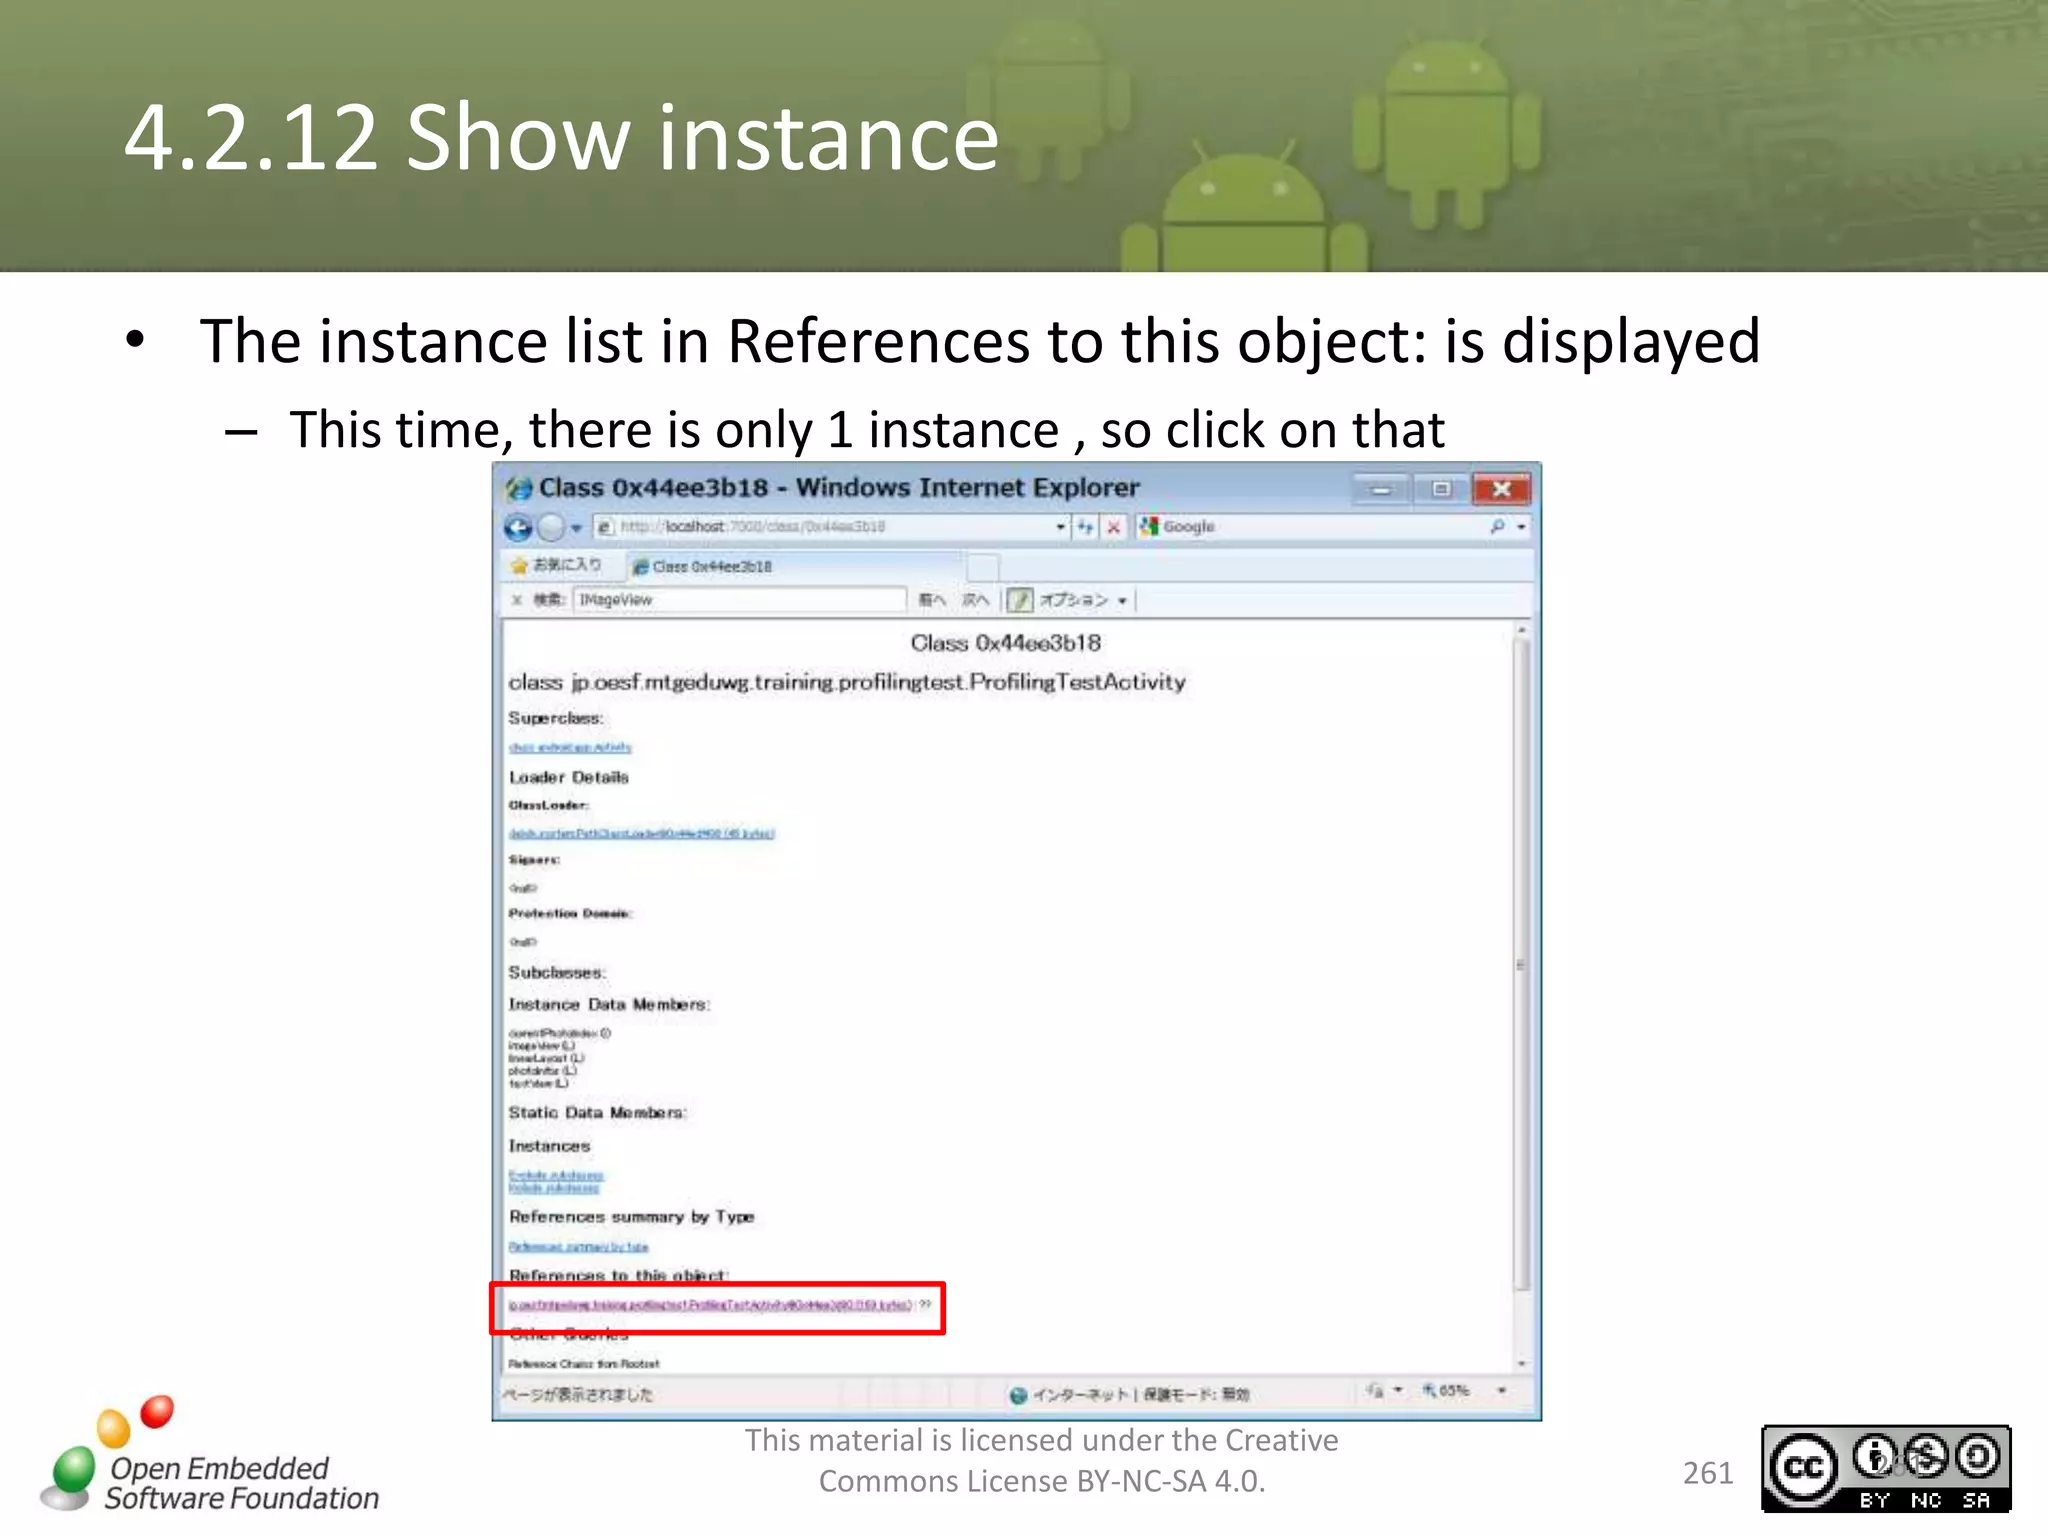2048x1536 pixels.
Task: Open Favorites with the star button
Action: (556, 565)
